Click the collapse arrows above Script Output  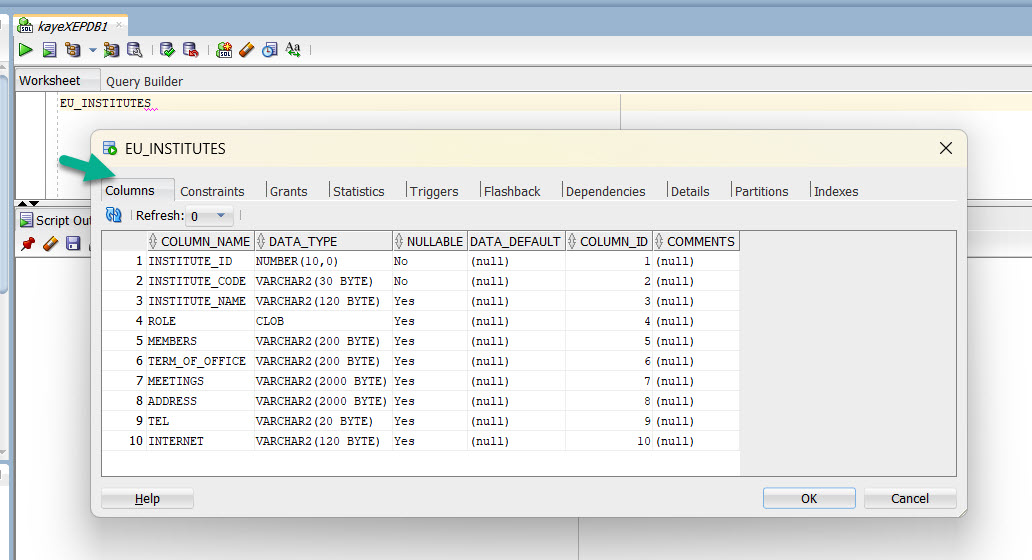tap(28, 203)
